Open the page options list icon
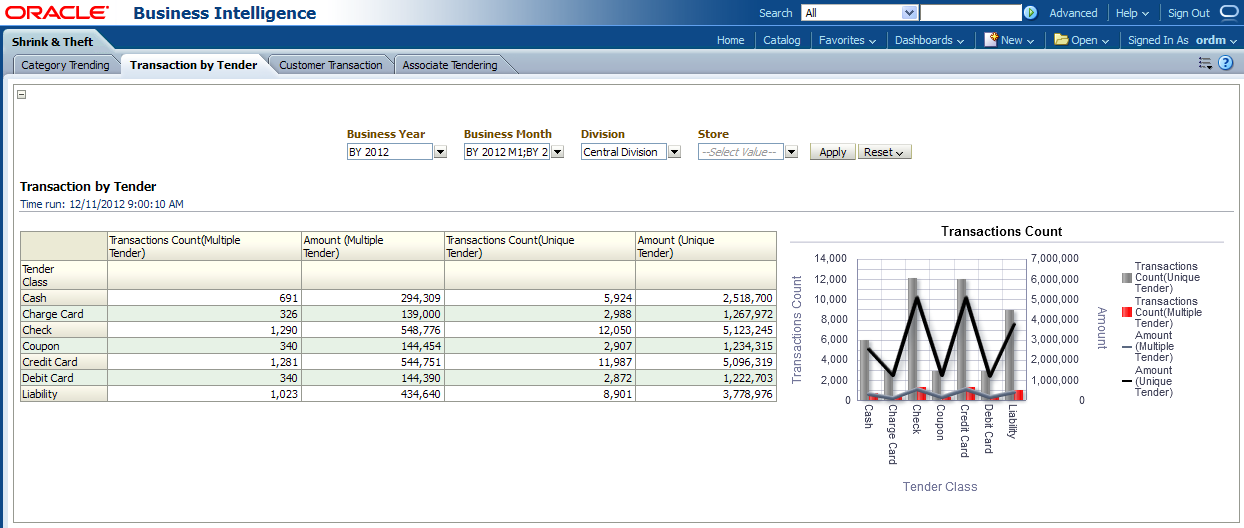 (x=1205, y=63)
